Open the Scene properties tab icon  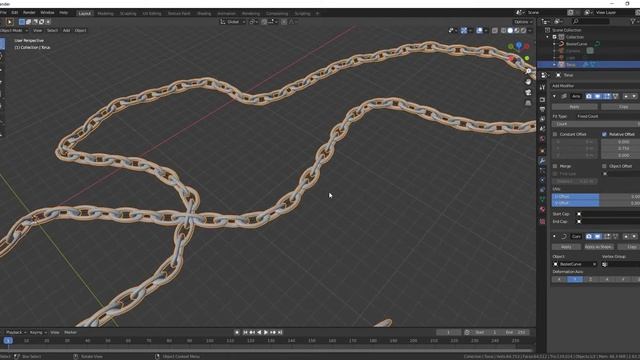542,129
